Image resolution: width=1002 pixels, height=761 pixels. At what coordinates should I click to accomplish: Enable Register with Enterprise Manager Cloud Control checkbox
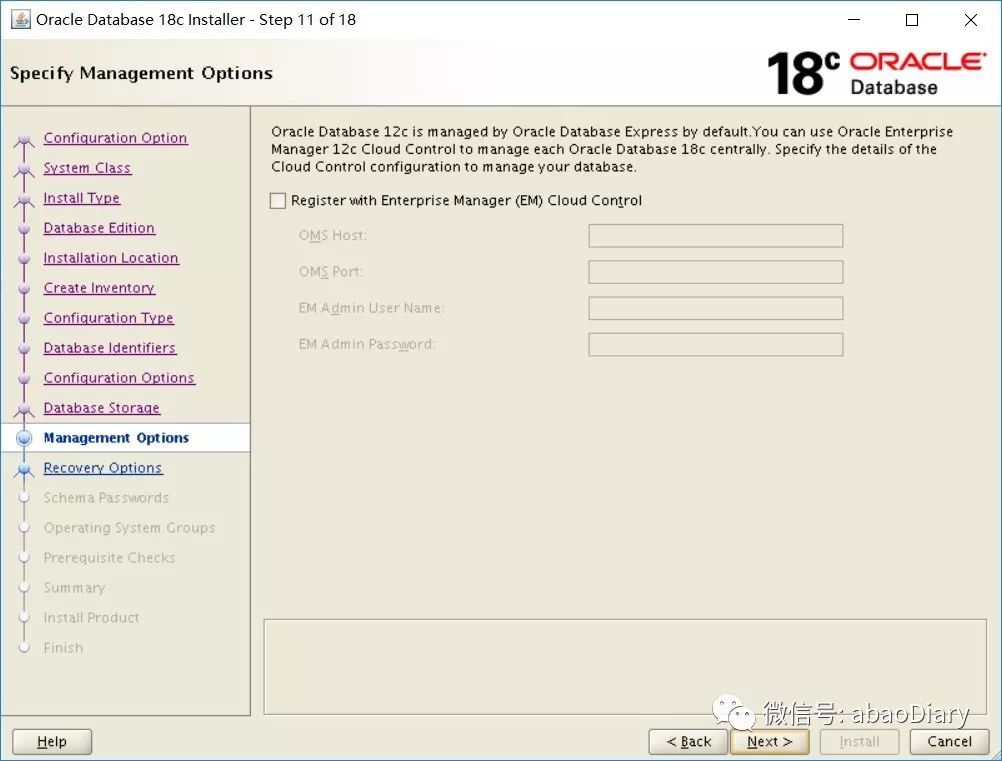tap(277, 201)
